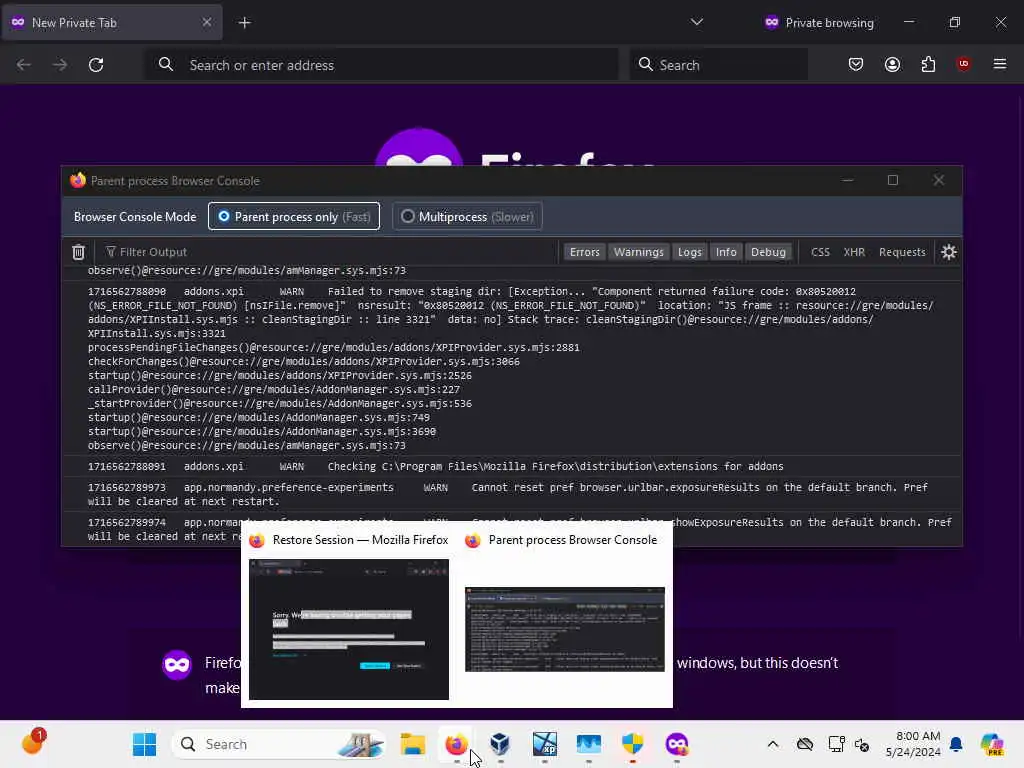Click the forward navigation arrow
The width and height of the screenshot is (1024, 768).
pyautogui.click(x=59, y=65)
